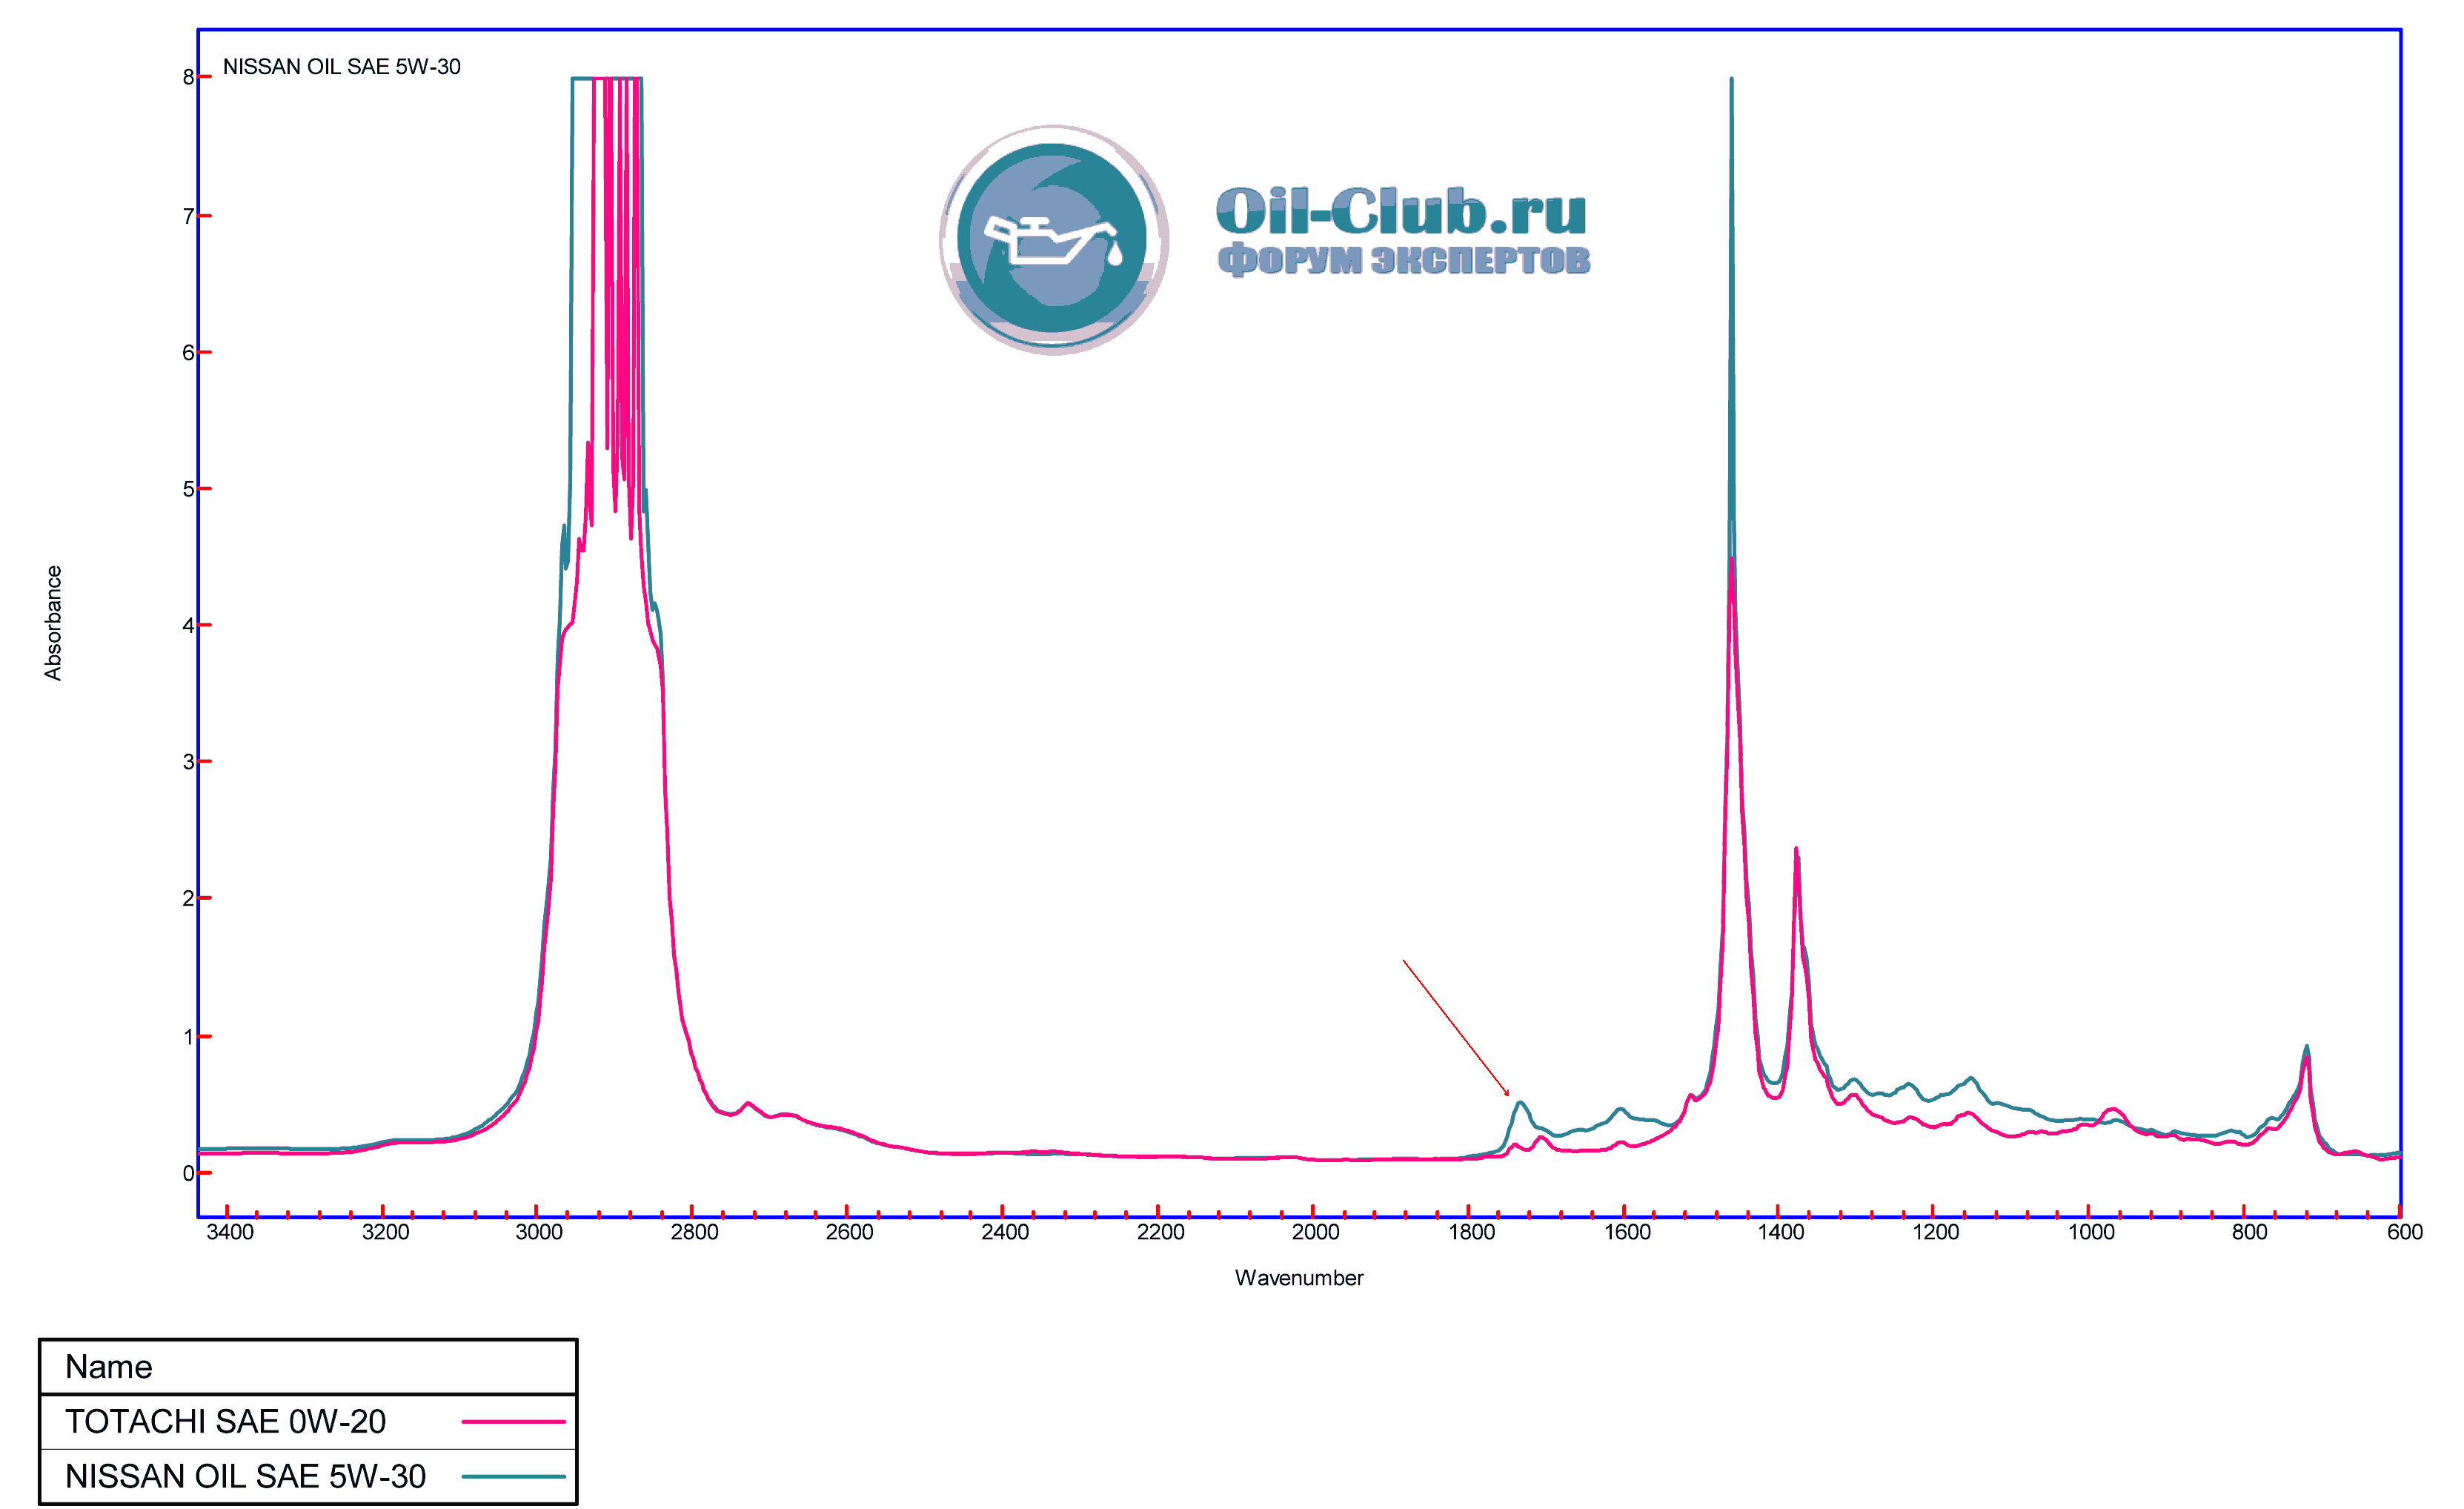
Task: Click the 1400 x-axis tick label
Action: (x=1782, y=1232)
